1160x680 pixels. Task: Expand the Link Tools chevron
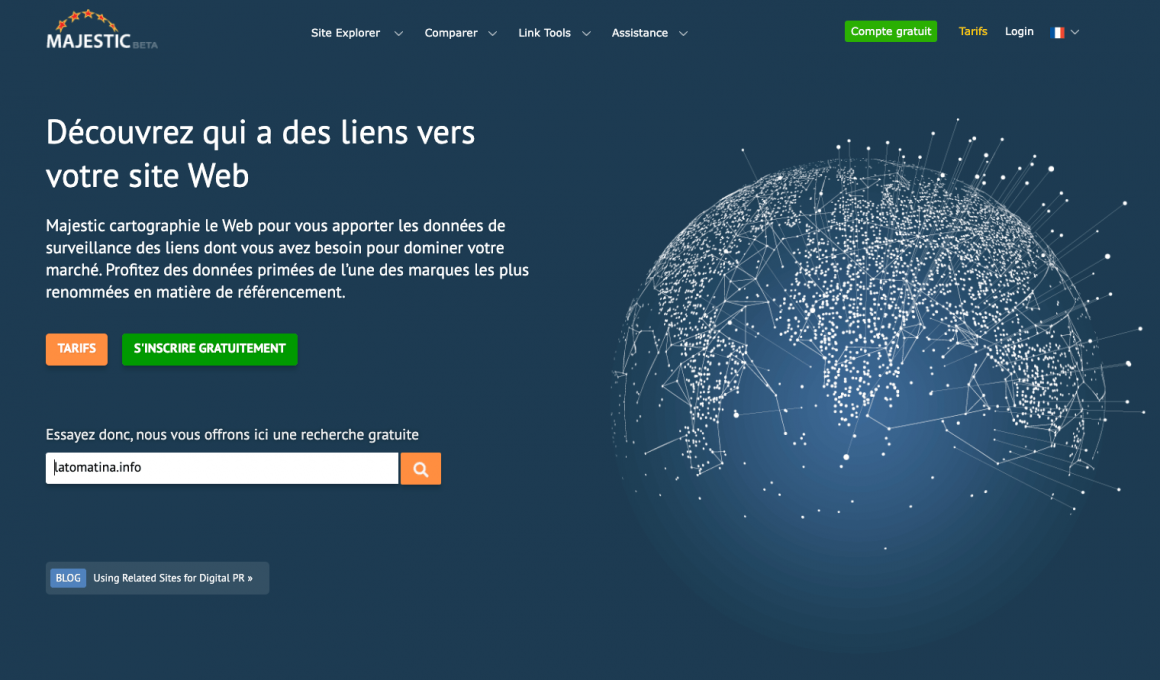click(587, 33)
